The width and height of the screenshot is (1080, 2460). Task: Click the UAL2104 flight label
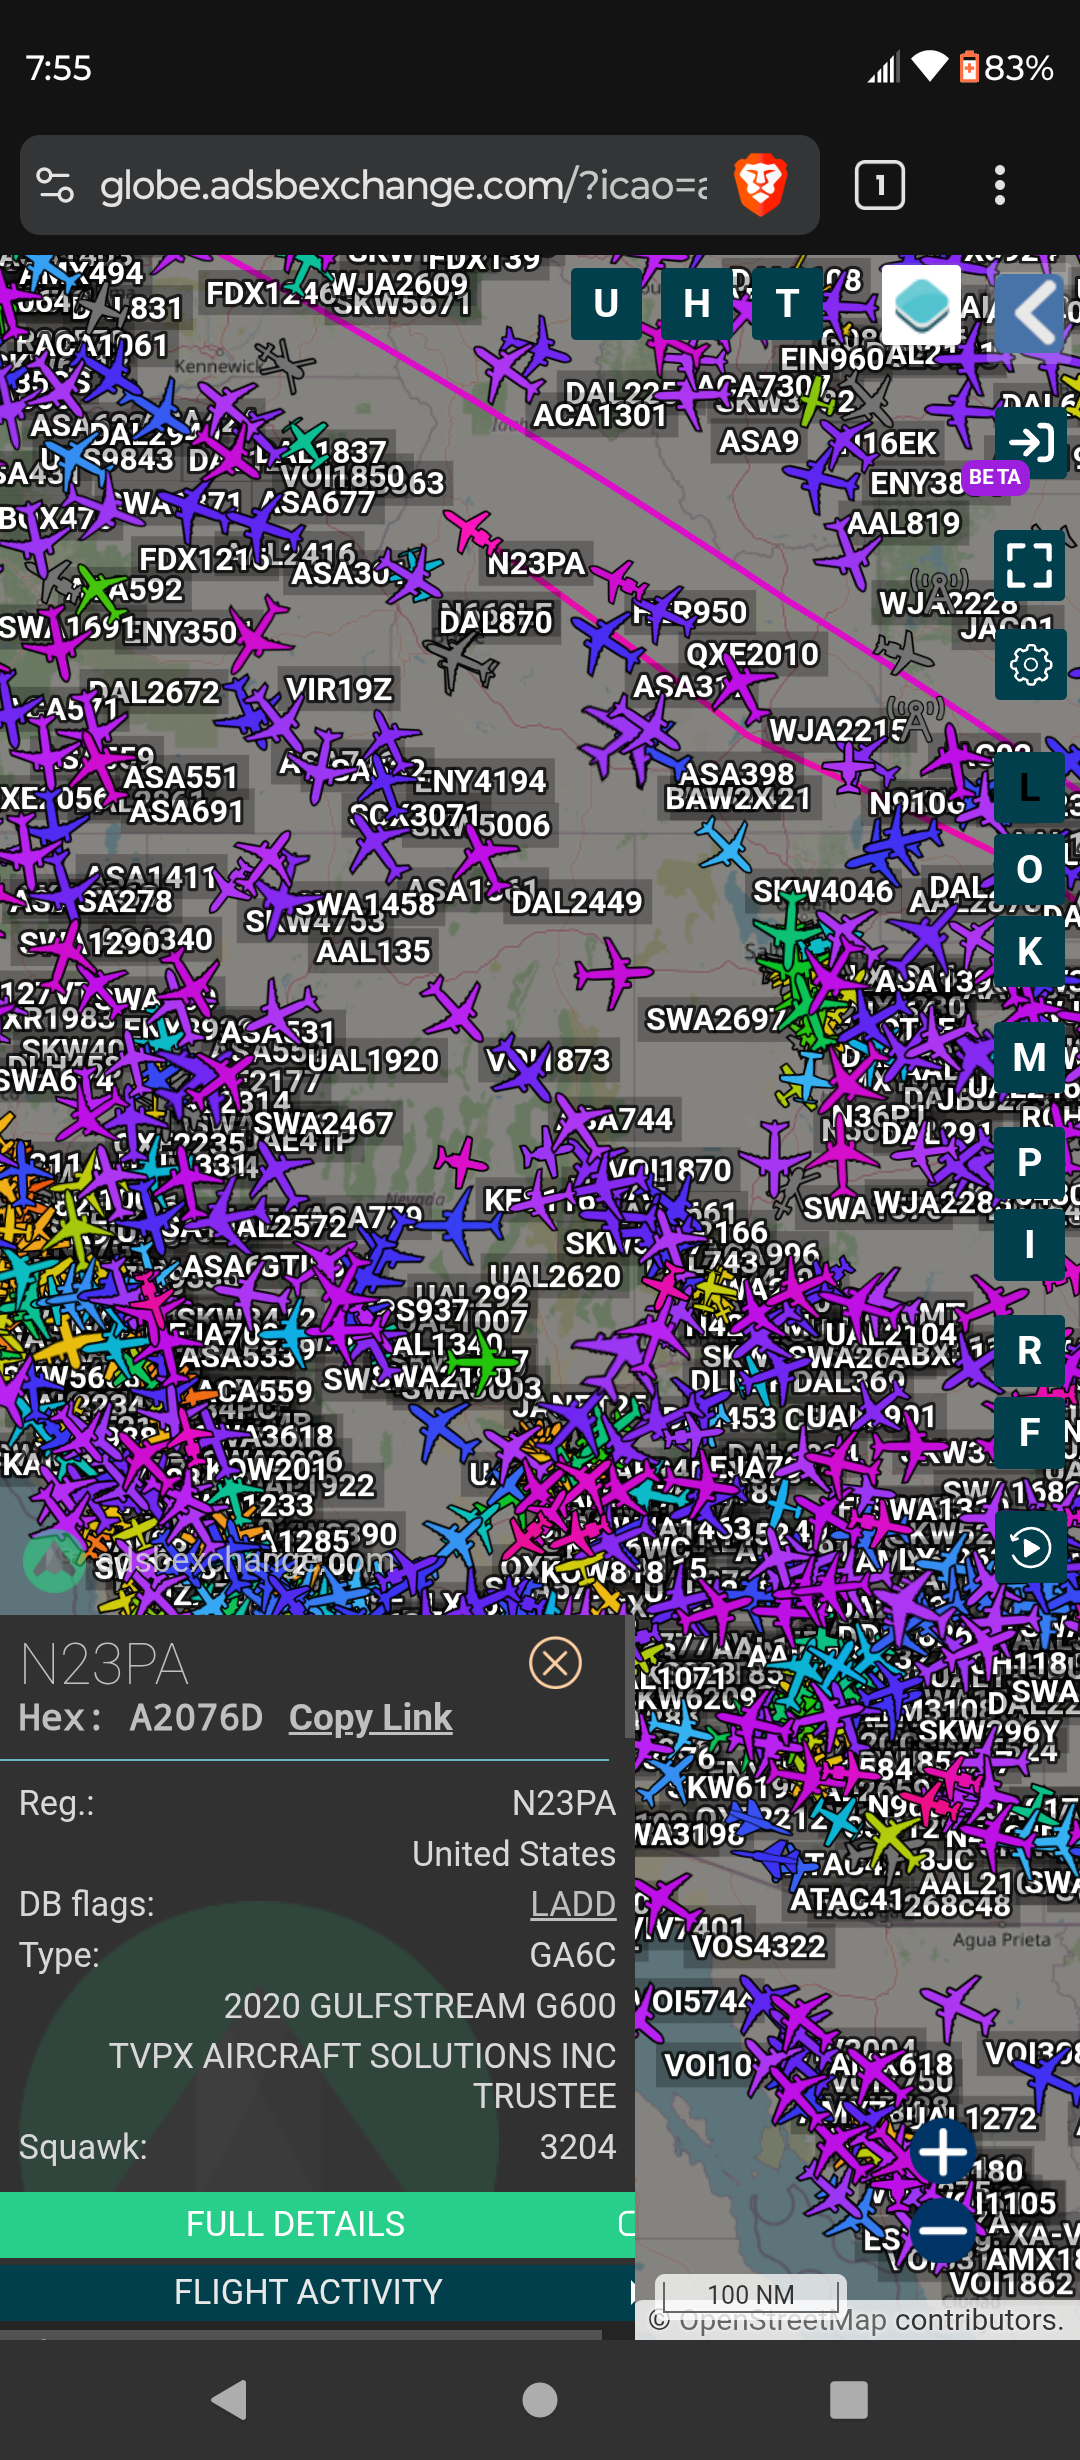pyautogui.click(x=891, y=1334)
